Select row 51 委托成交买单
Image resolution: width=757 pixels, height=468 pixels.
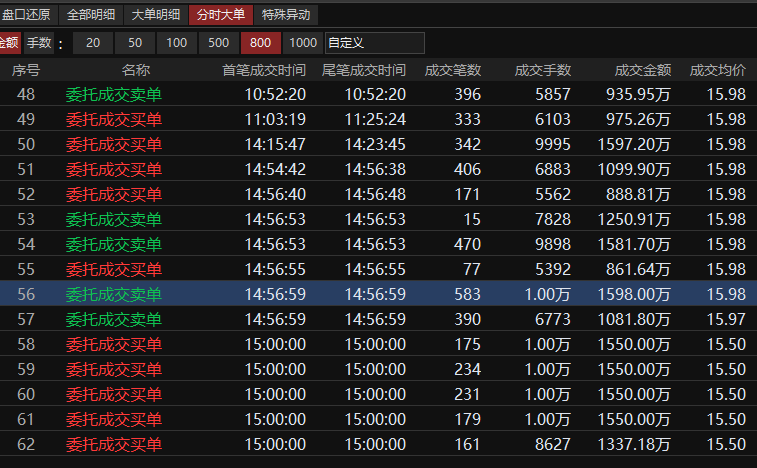click(378, 170)
